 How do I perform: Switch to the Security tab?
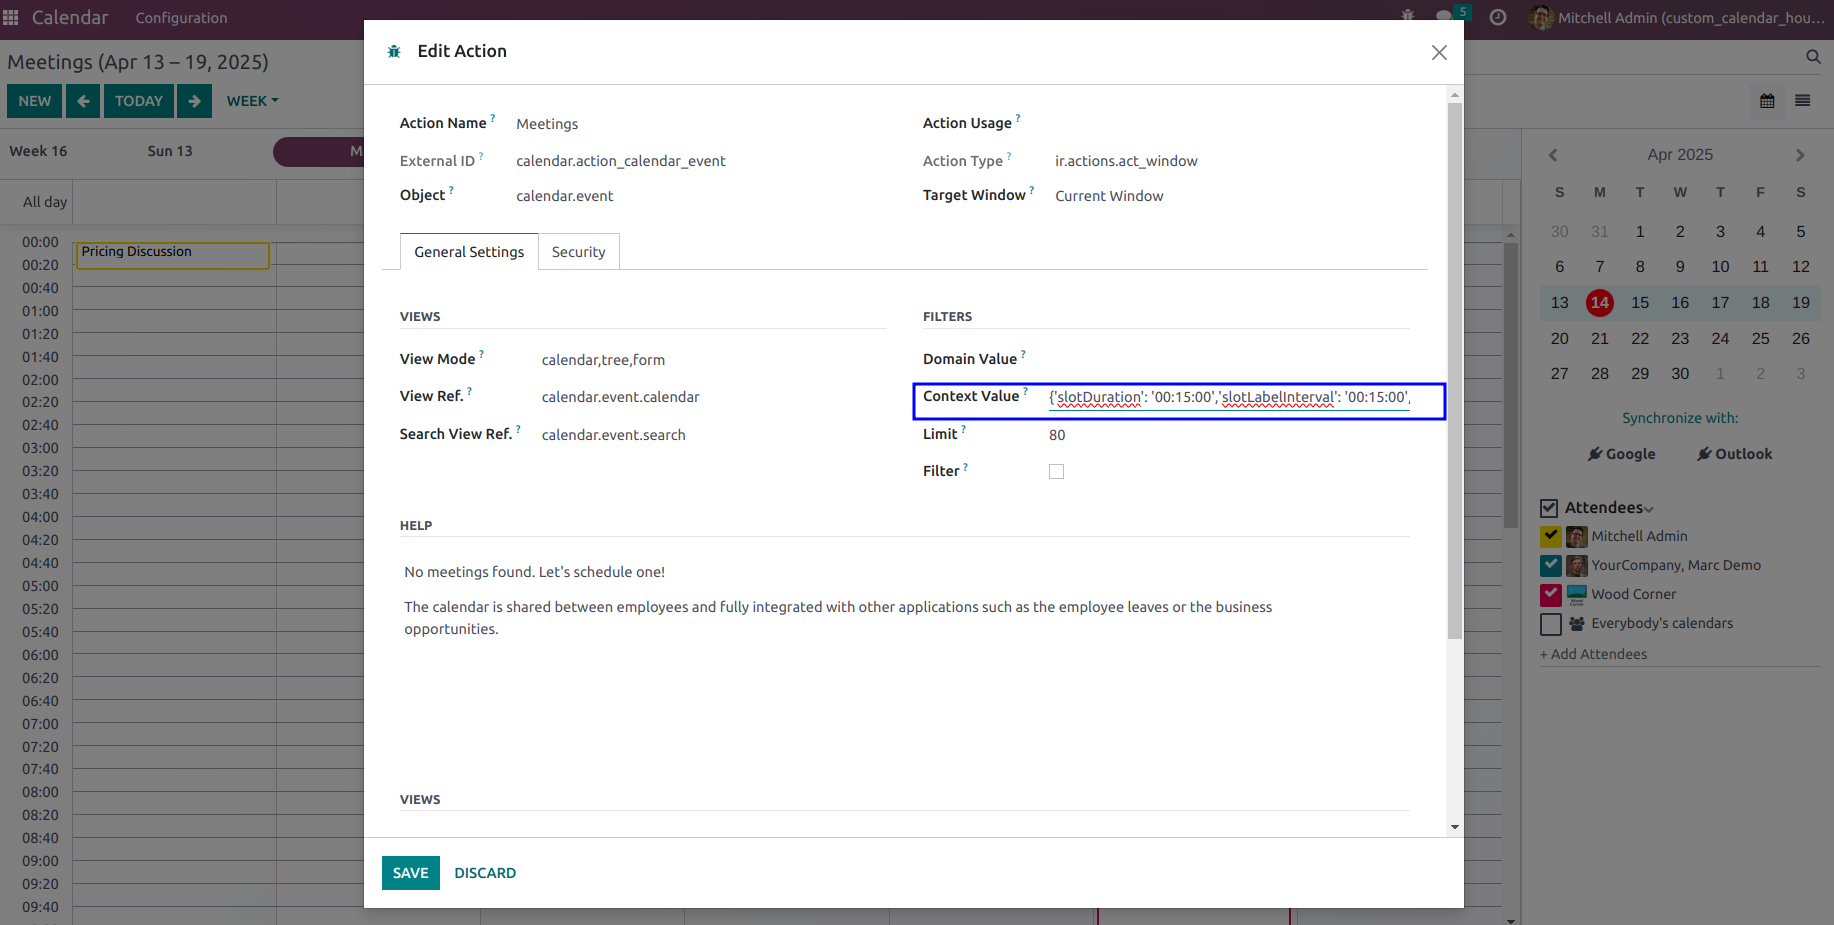tap(579, 252)
